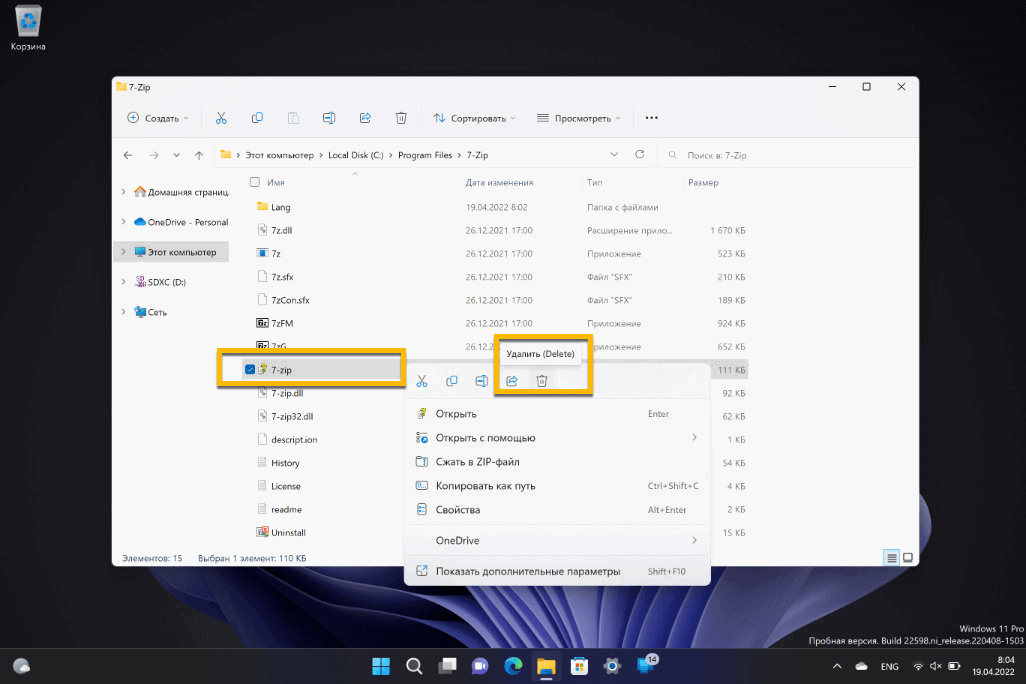Click the Copy icon in the Explorer toolbar
This screenshot has width=1026, height=684.
(257, 118)
